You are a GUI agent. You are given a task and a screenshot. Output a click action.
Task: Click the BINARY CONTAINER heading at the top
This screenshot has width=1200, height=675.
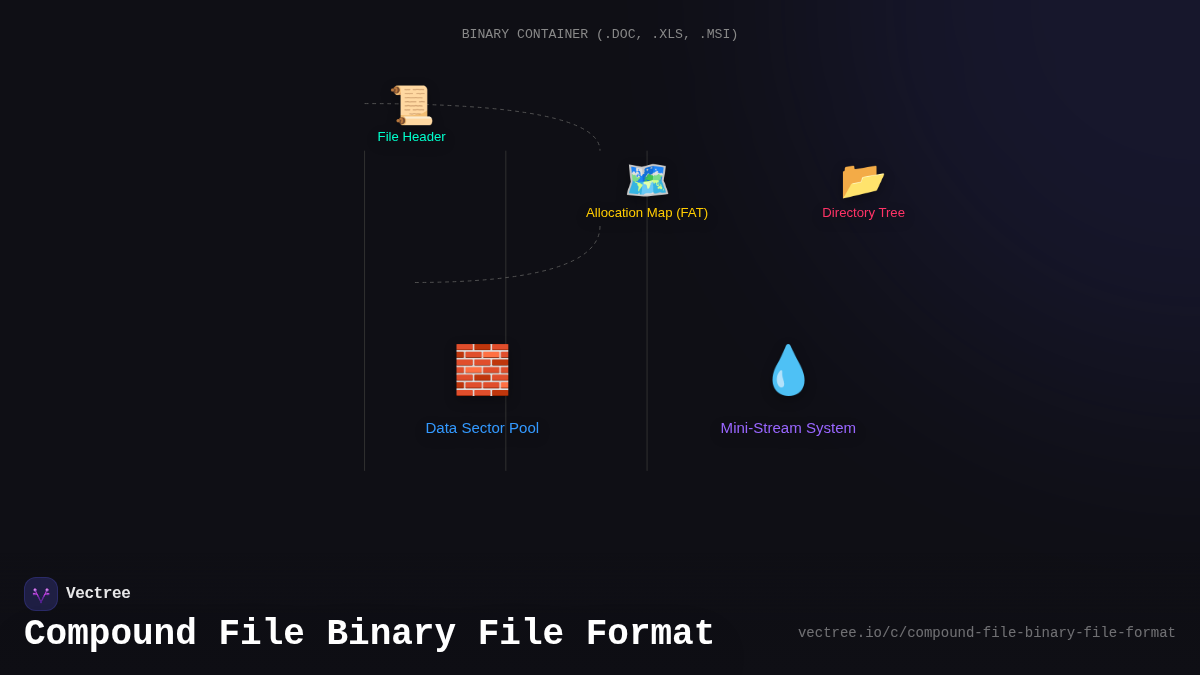[599, 33]
